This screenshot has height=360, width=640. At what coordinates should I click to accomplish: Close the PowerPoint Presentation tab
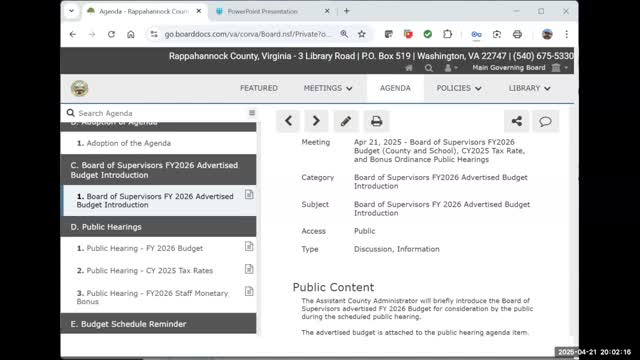[327, 11]
